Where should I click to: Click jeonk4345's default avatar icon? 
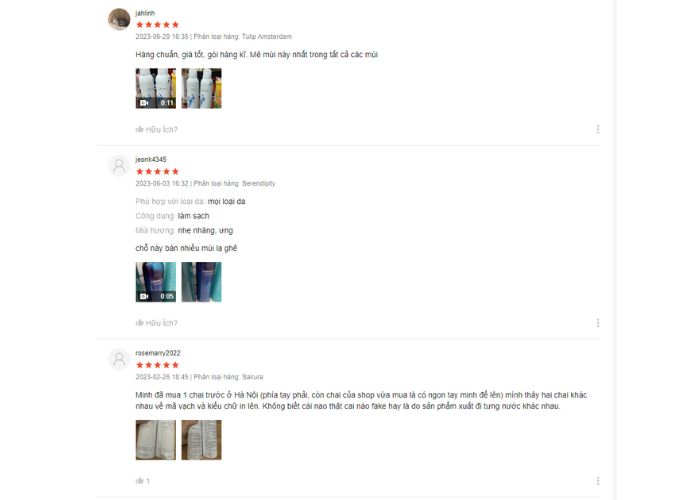coord(119,166)
